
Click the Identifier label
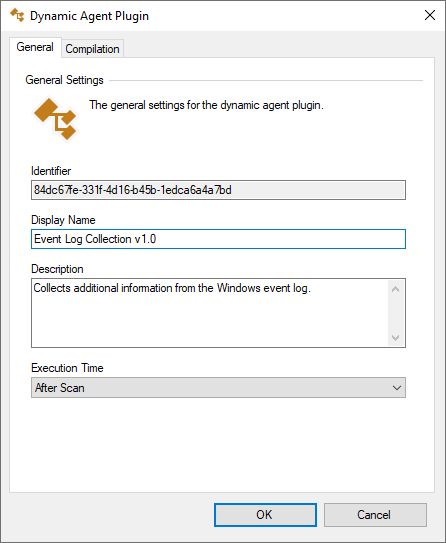pyautogui.click(x=51, y=171)
